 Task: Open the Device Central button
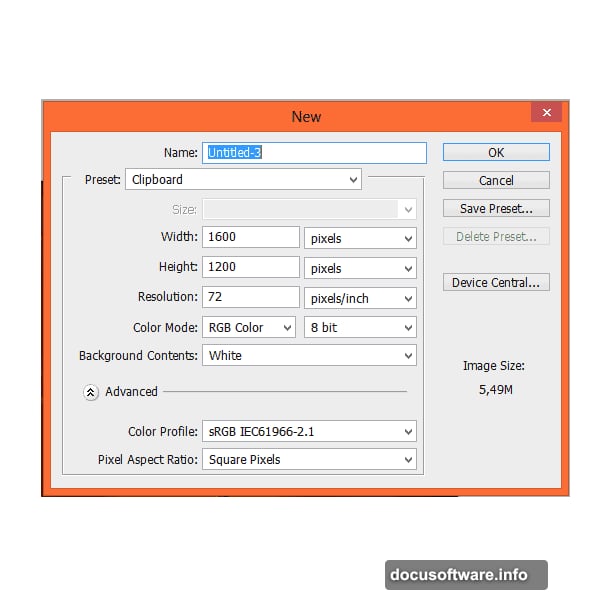pyautogui.click(x=496, y=283)
